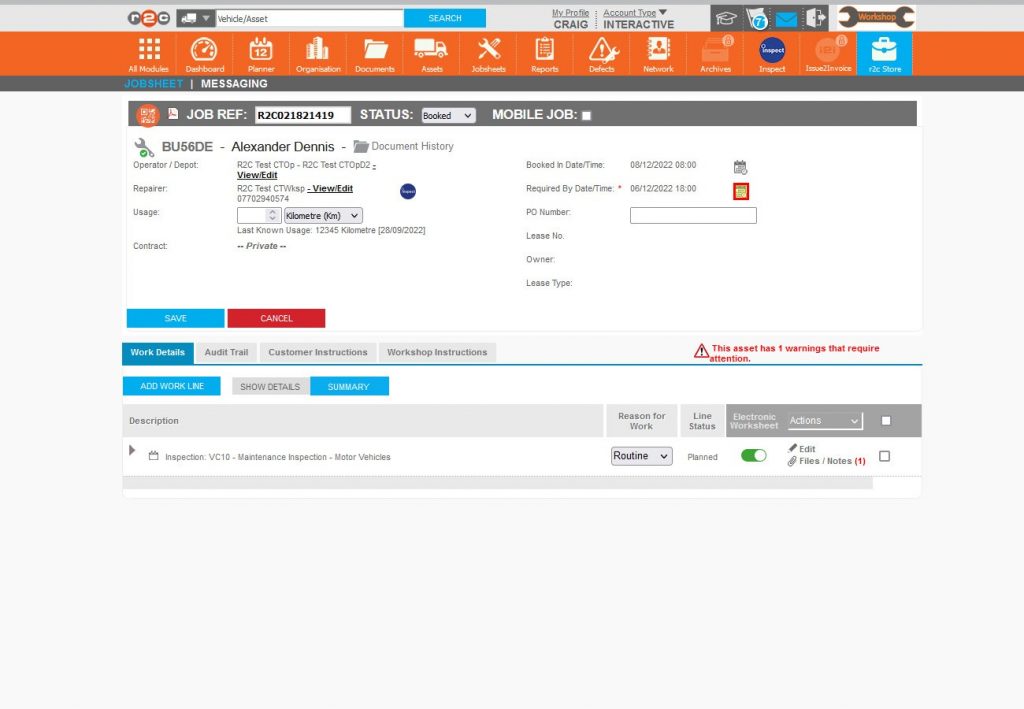
Task: Click inside the Vehicle/Asset search field
Action: (x=310, y=17)
